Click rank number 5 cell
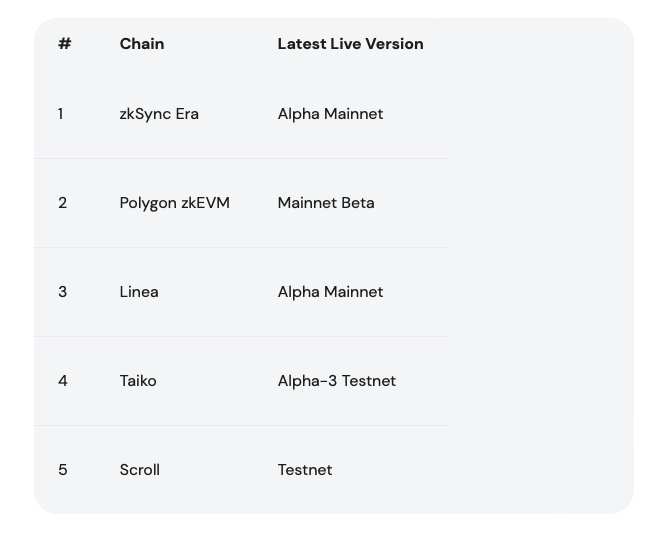 (x=63, y=470)
